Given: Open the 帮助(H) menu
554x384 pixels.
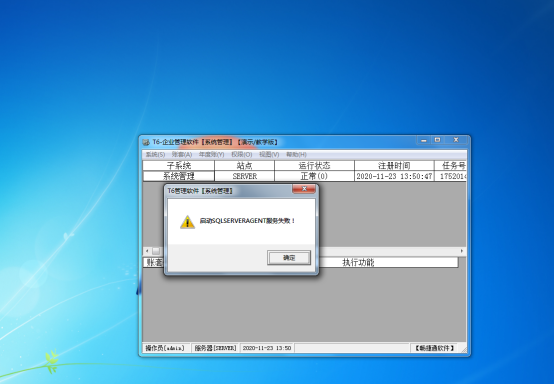Looking at the screenshot, I should point(296,154).
